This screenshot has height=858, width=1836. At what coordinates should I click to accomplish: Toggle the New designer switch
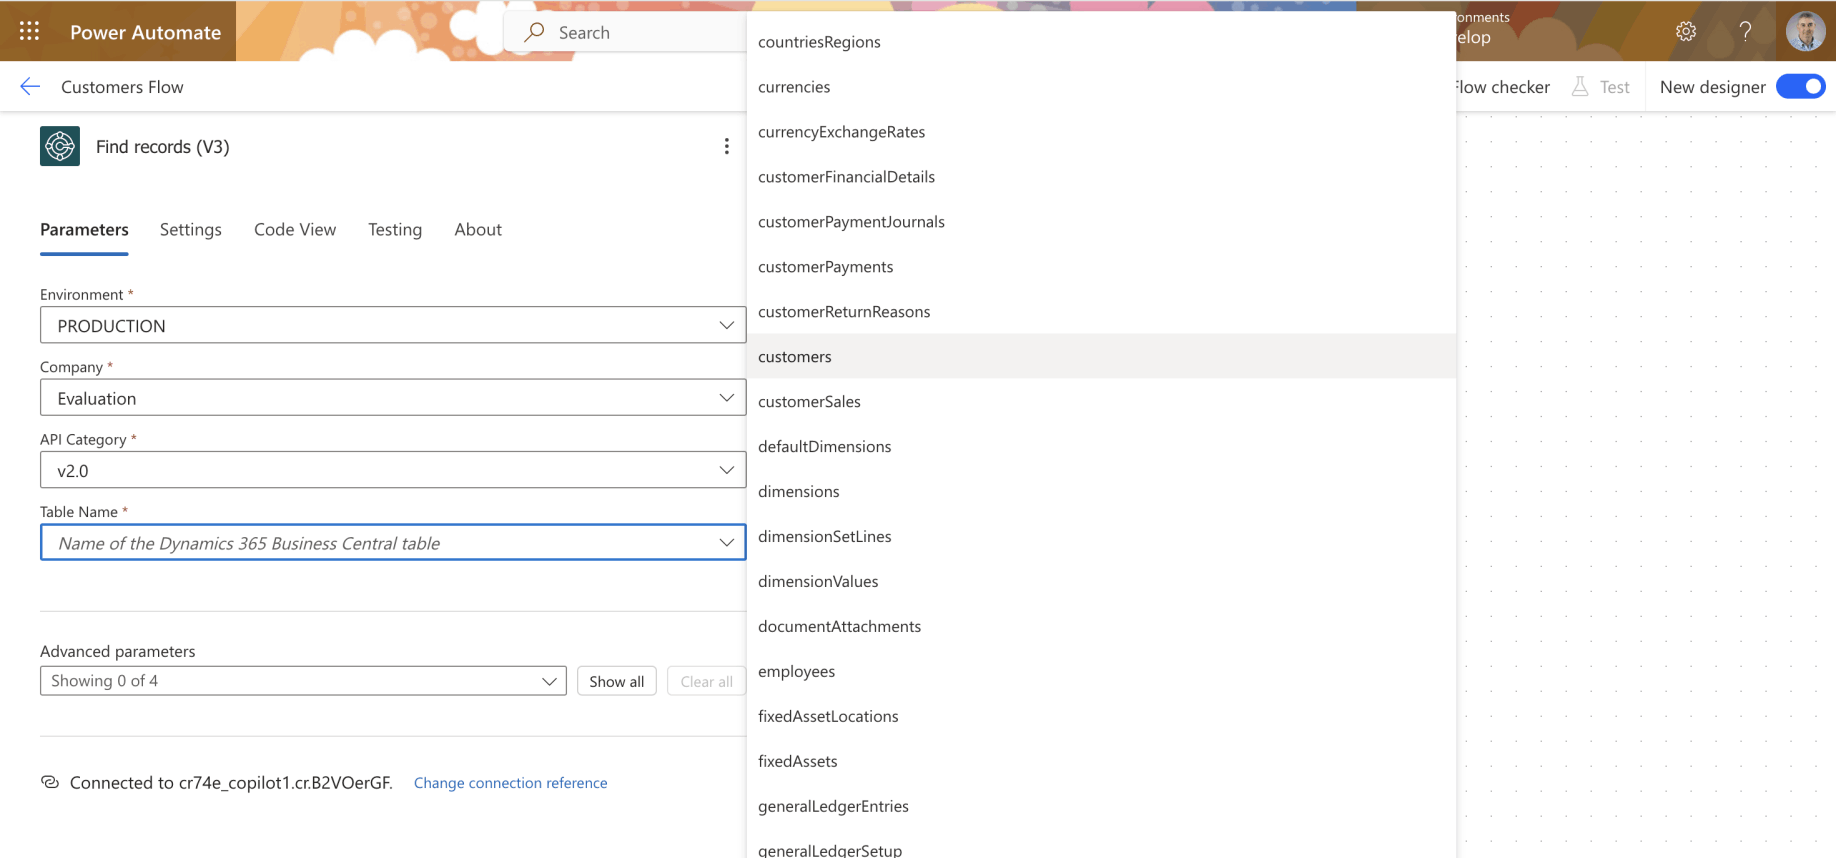(1800, 87)
